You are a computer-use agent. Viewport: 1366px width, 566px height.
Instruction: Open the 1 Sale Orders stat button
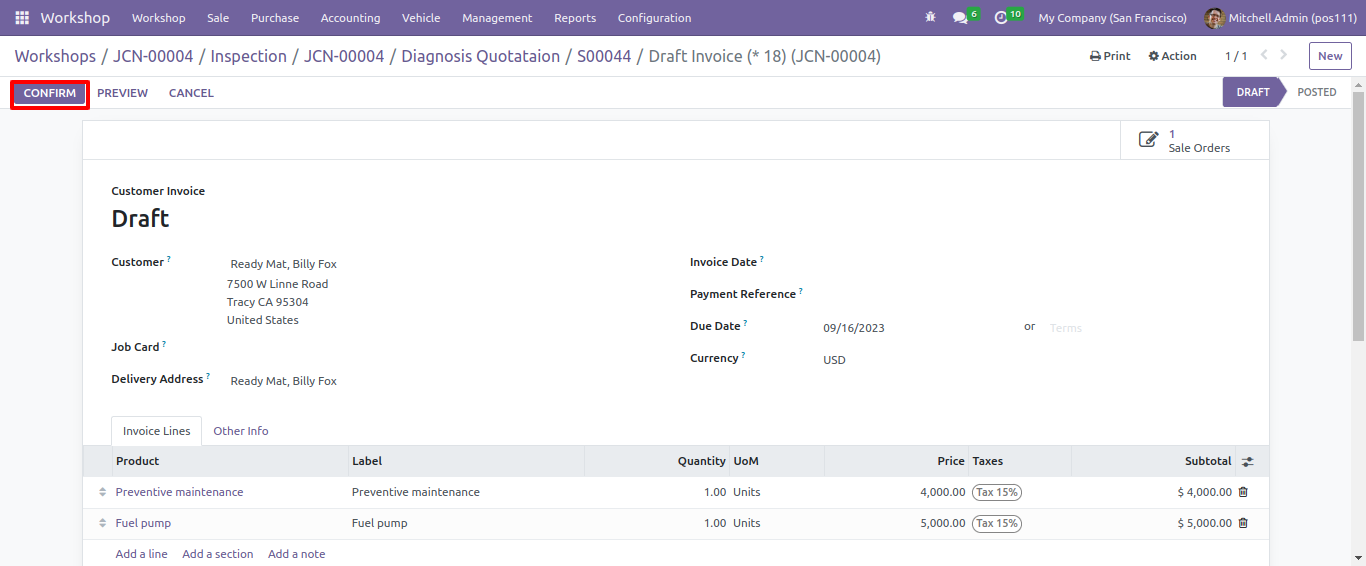[1194, 140]
